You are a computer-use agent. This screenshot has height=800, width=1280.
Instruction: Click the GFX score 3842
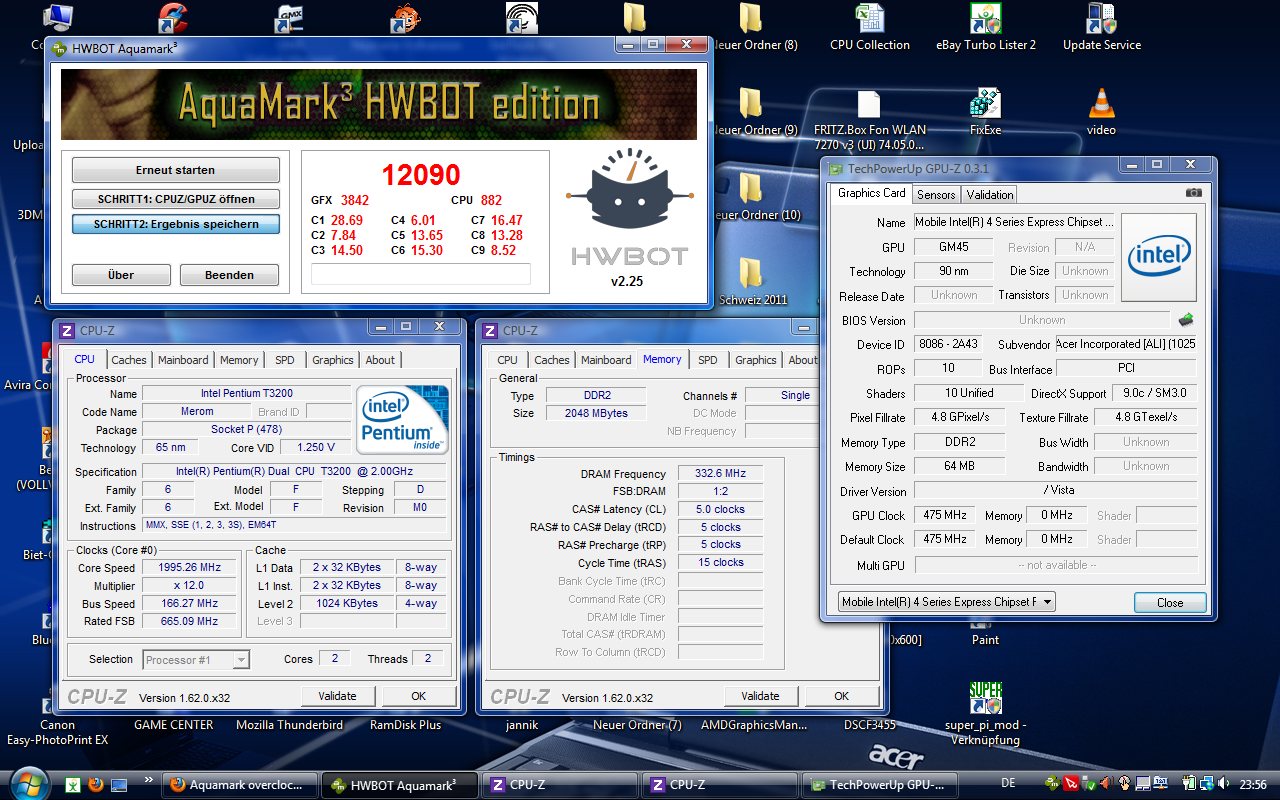point(355,200)
